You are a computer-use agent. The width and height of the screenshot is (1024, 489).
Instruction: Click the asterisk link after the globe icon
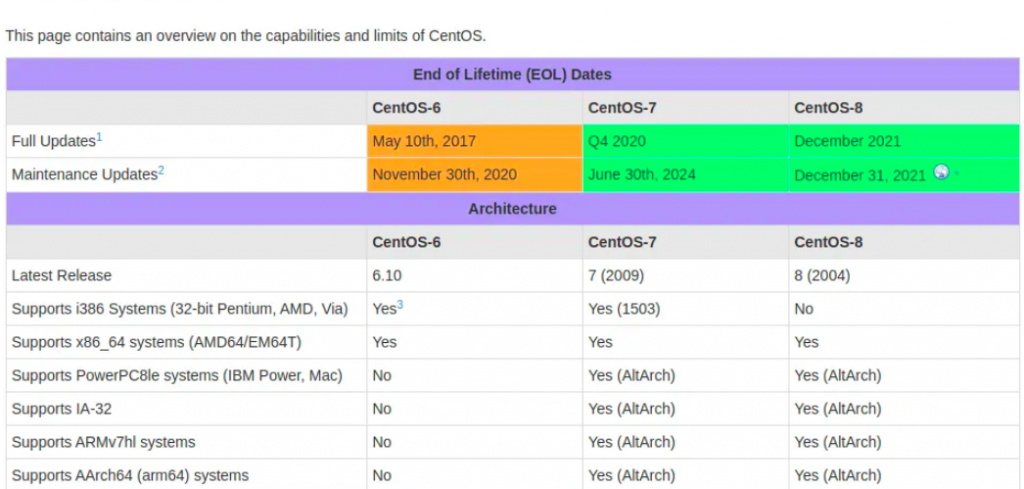click(957, 175)
